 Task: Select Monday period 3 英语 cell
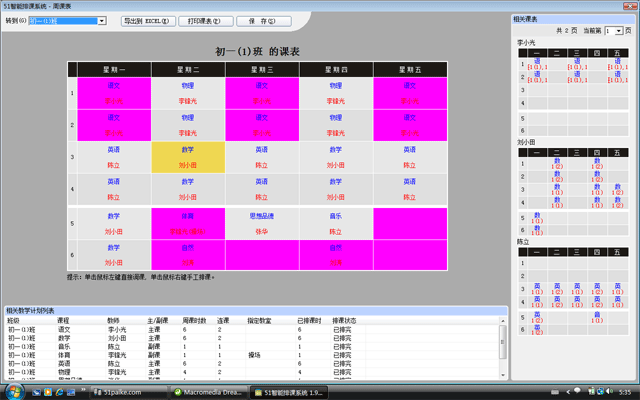[114, 157]
